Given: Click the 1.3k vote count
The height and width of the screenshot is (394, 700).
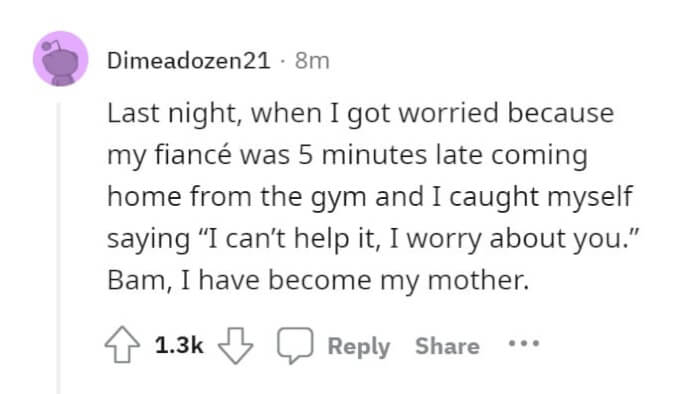Looking at the screenshot, I should [179, 345].
